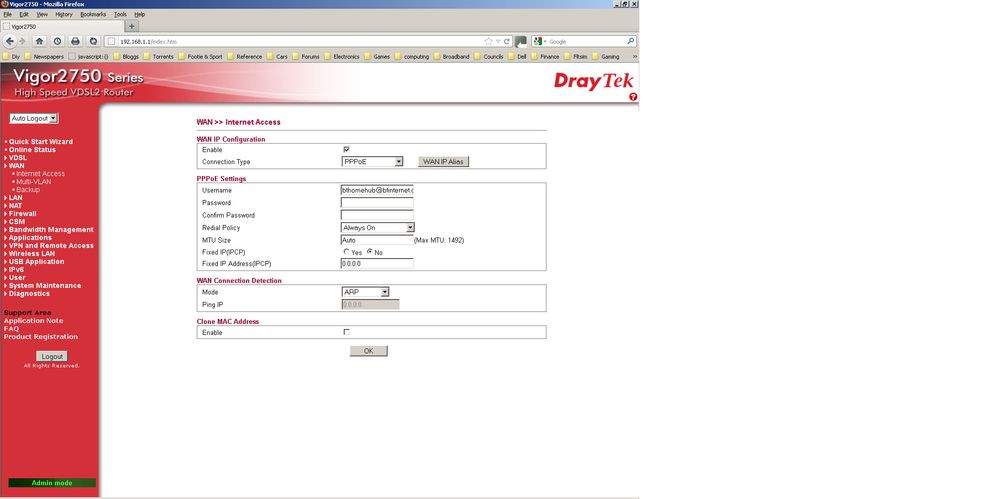Open the History menu

point(64,14)
